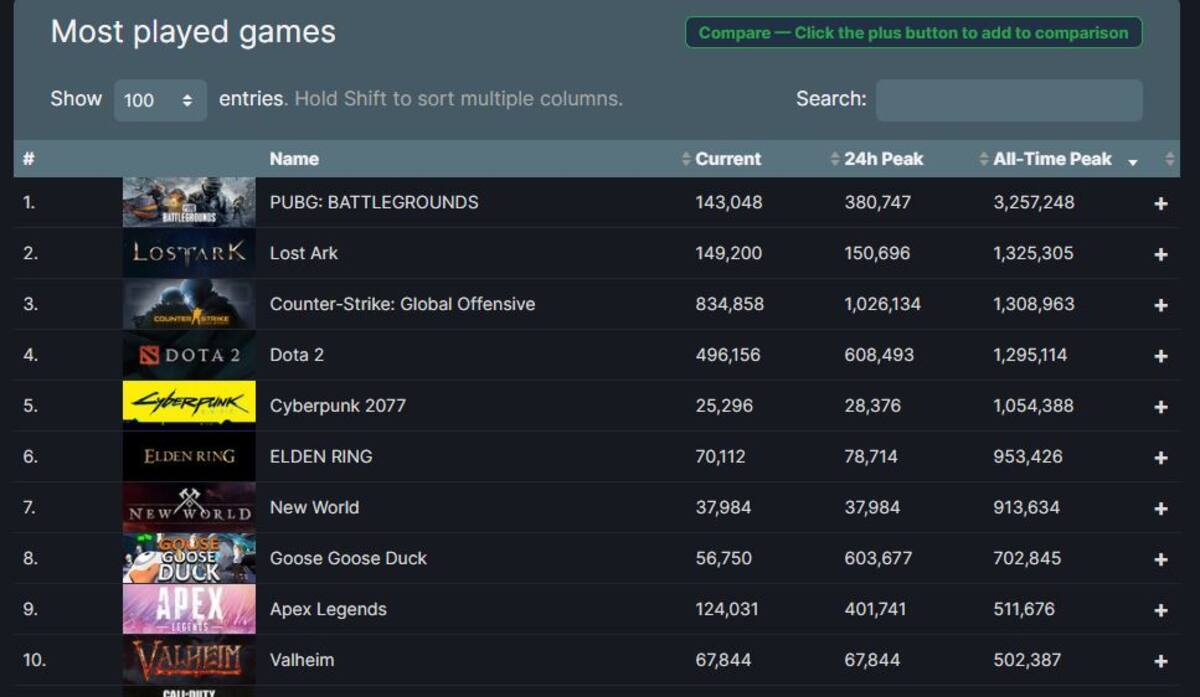Screen dimensions: 1200x697
Task: Add Lost Ark to comparison with plus
Action: pos(1160,254)
